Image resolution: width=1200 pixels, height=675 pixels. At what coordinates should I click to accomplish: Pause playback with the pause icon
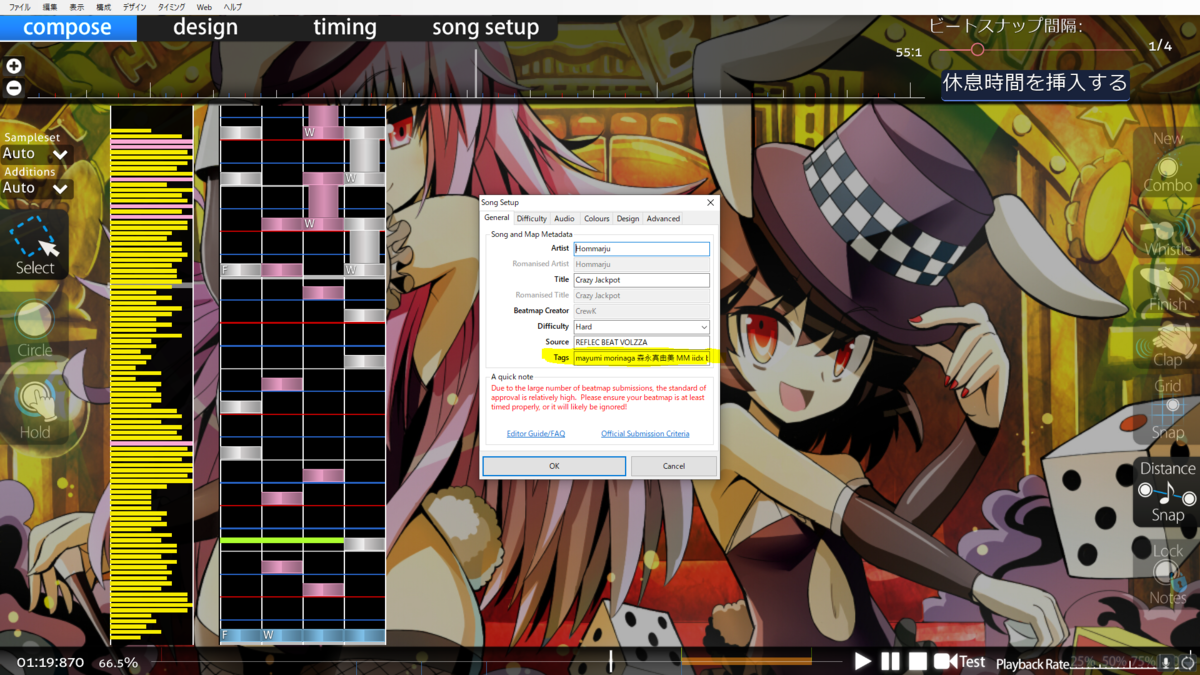click(x=889, y=661)
